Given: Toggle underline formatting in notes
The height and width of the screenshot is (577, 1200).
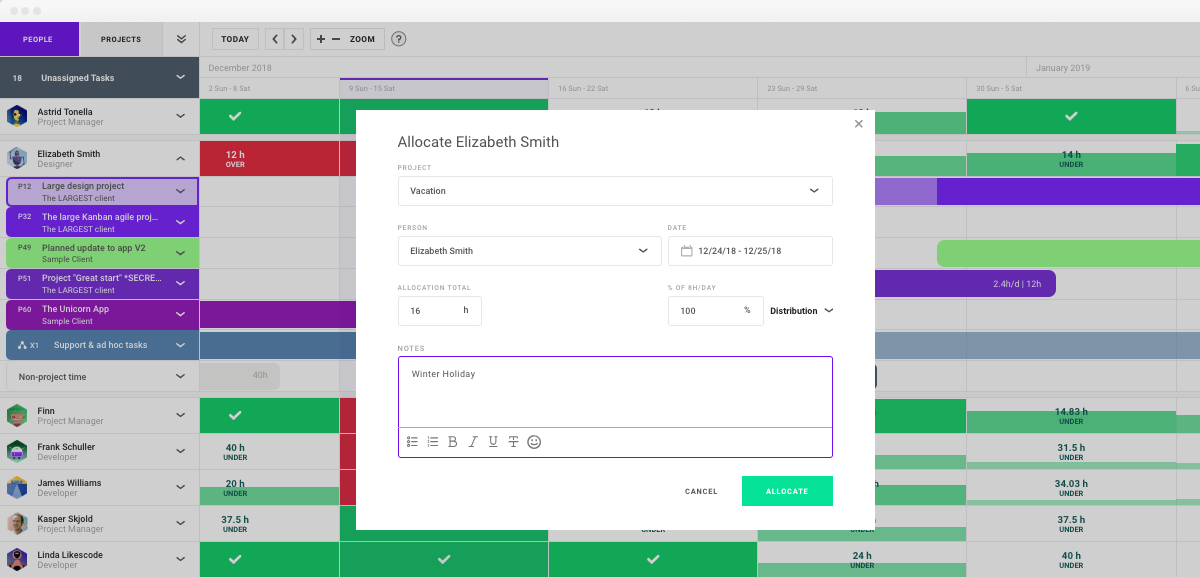Looking at the screenshot, I should pos(493,442).
